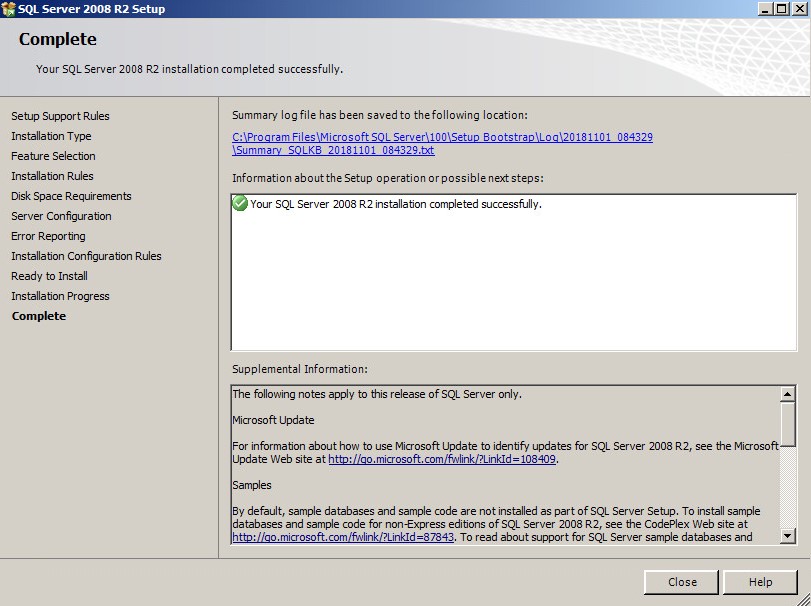
Task: Select the Feature Selection step
Action: coord(53,156)
